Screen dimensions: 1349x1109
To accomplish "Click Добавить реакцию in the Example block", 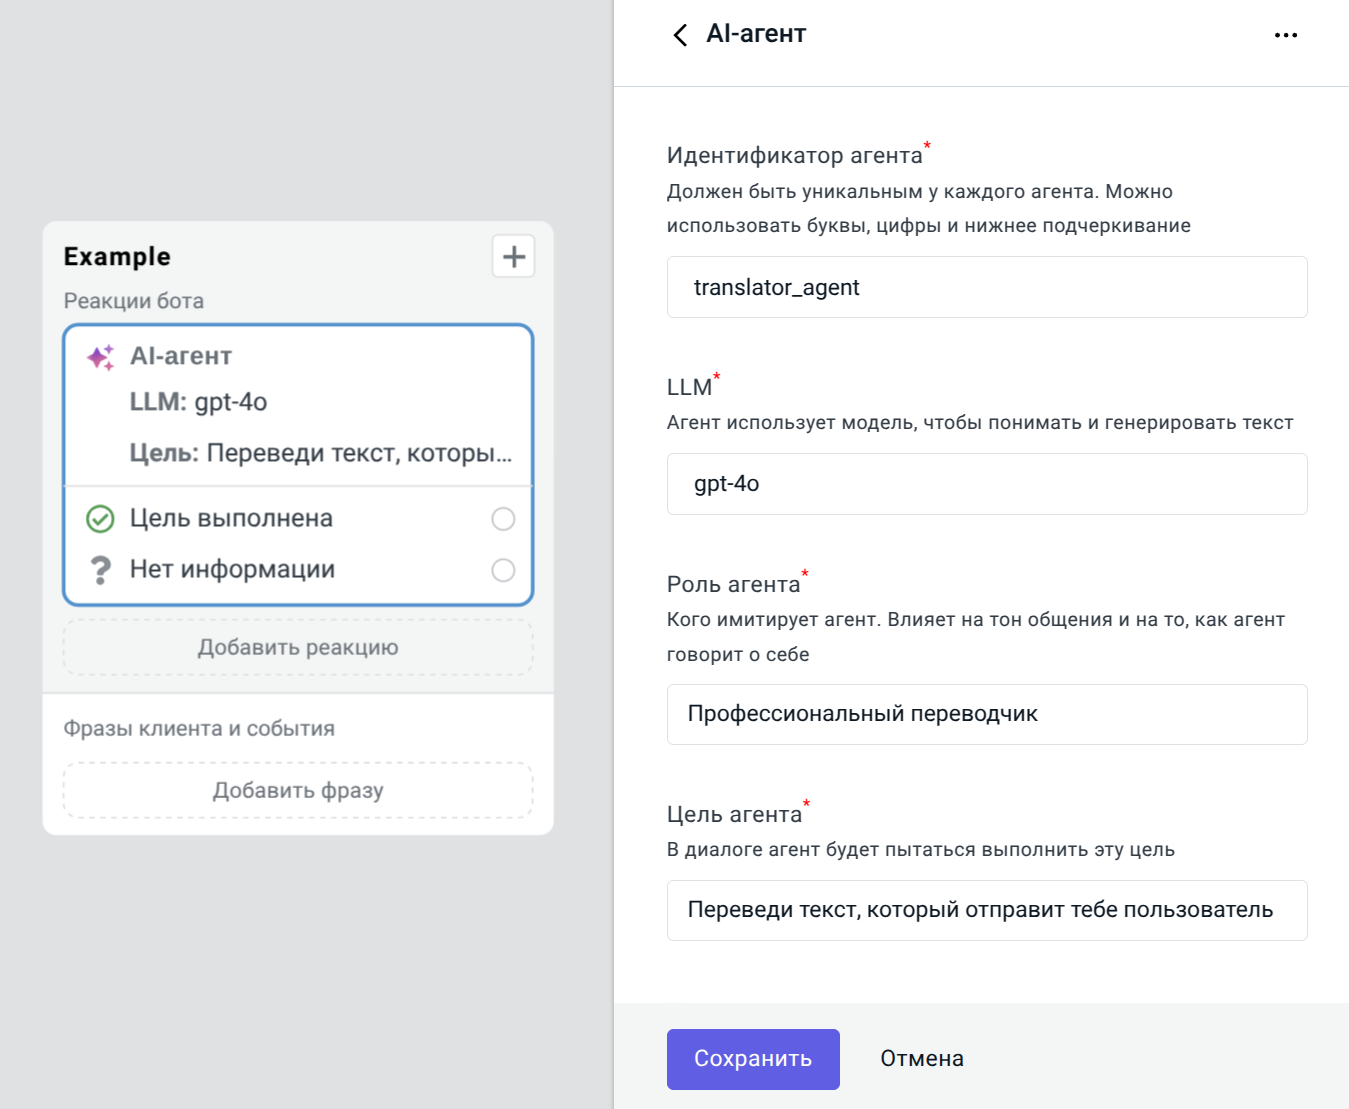I will point(297,647).
